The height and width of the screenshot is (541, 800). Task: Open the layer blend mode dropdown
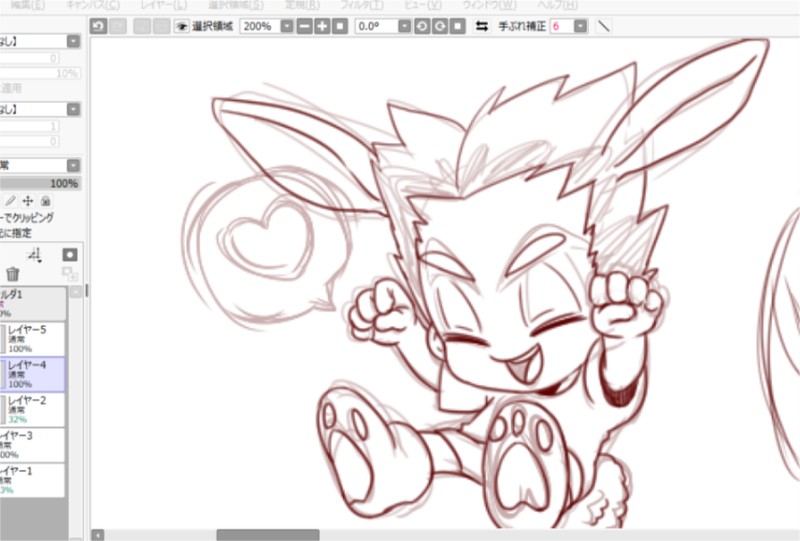point(73,165)
